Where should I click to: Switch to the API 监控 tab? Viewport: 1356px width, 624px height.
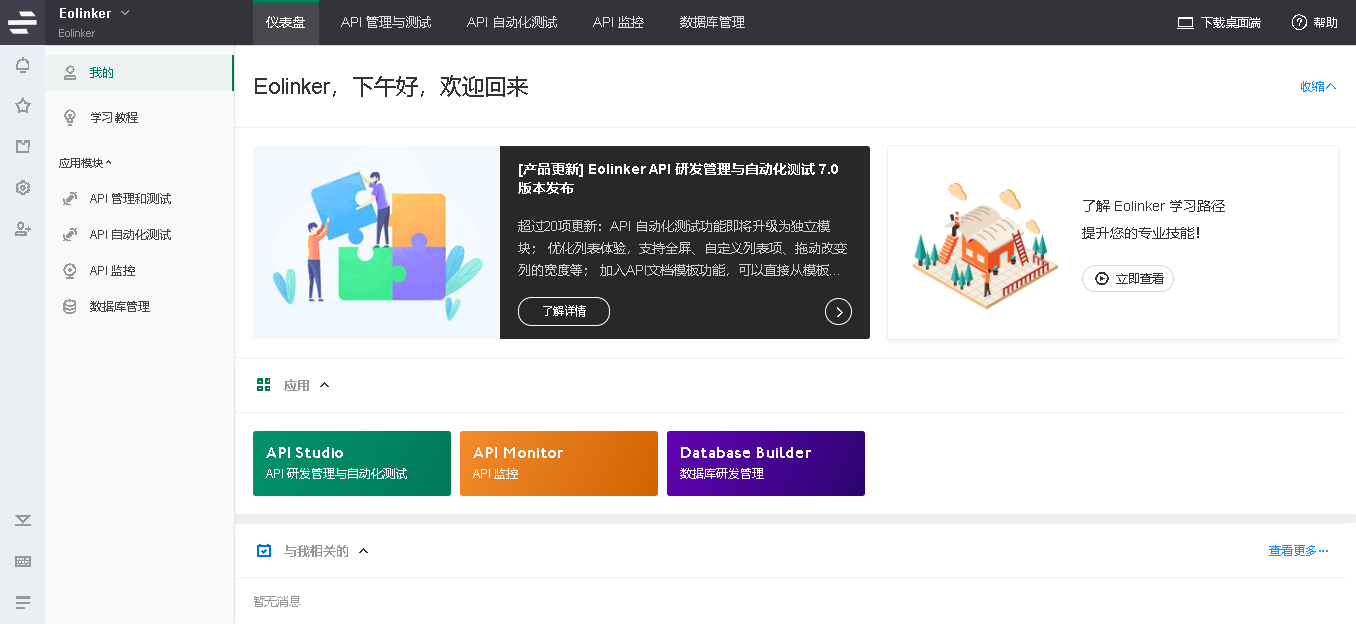tap(618, 22)
